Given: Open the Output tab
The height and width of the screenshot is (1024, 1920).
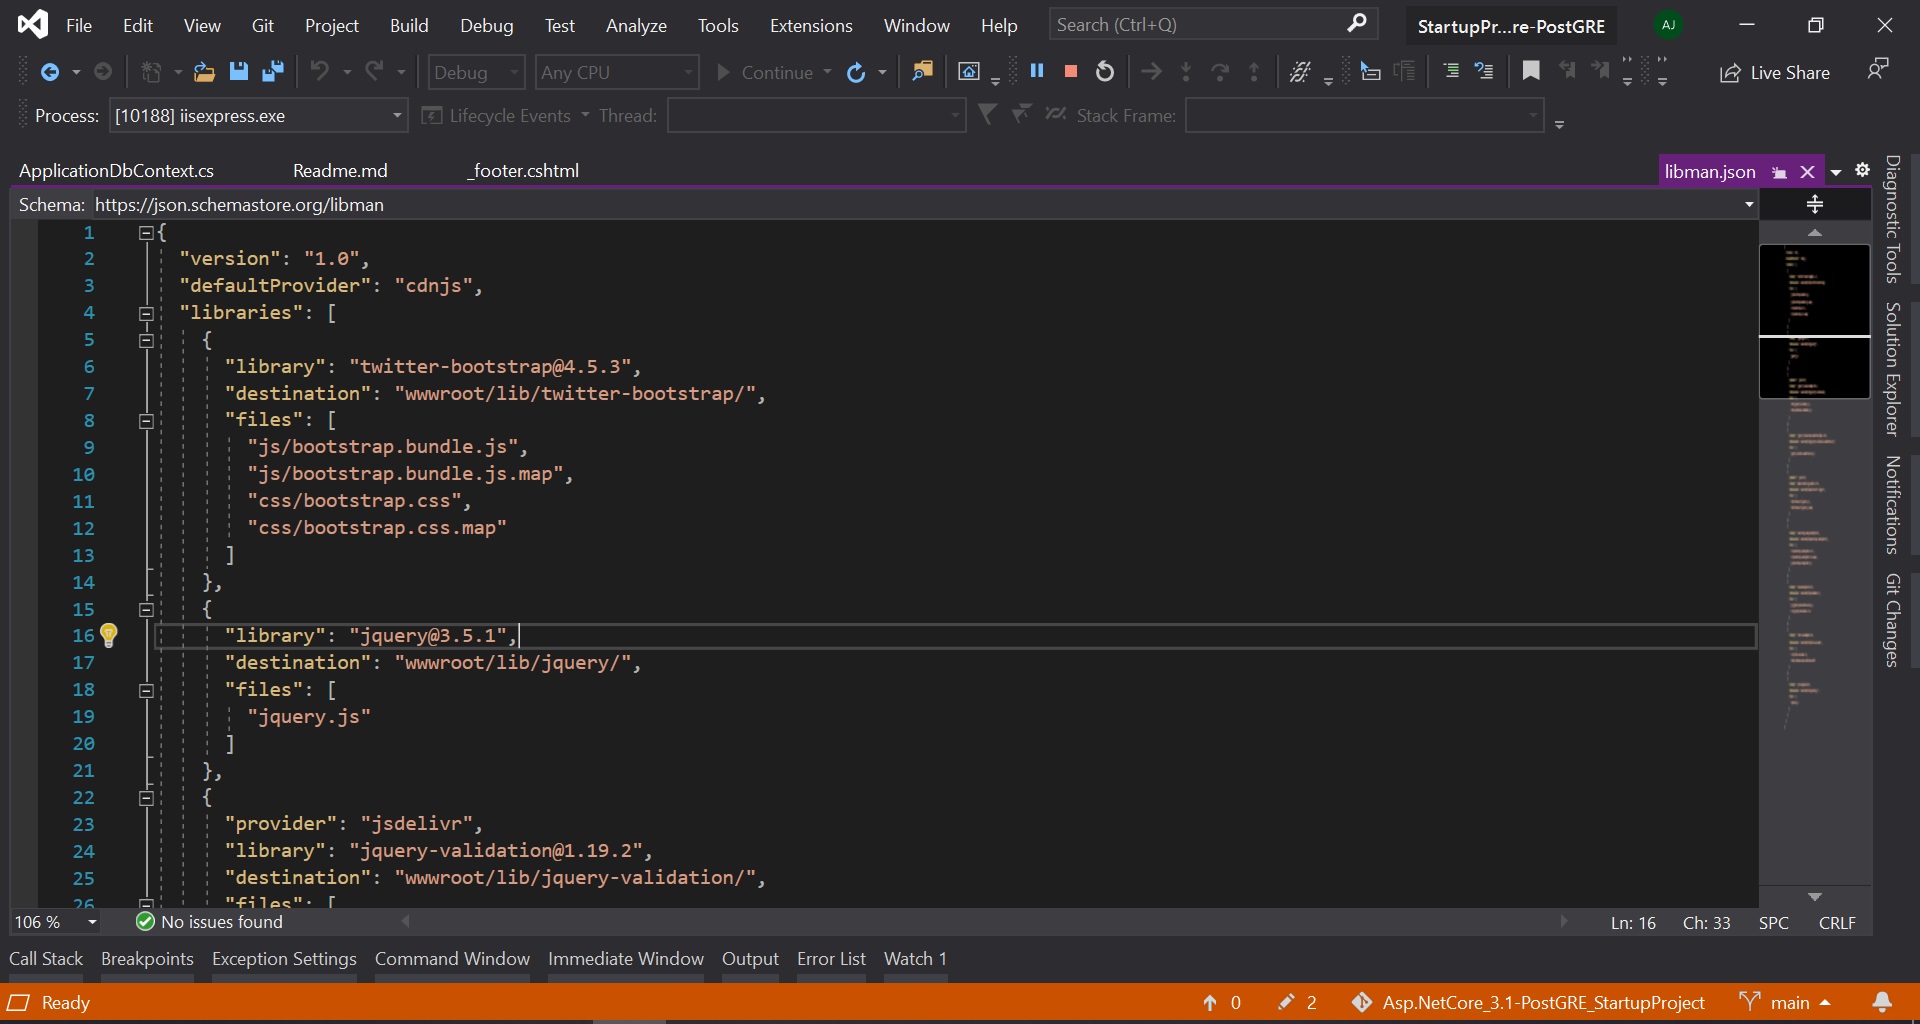Looking at the screenshot, I should click(x=750, y=958).
